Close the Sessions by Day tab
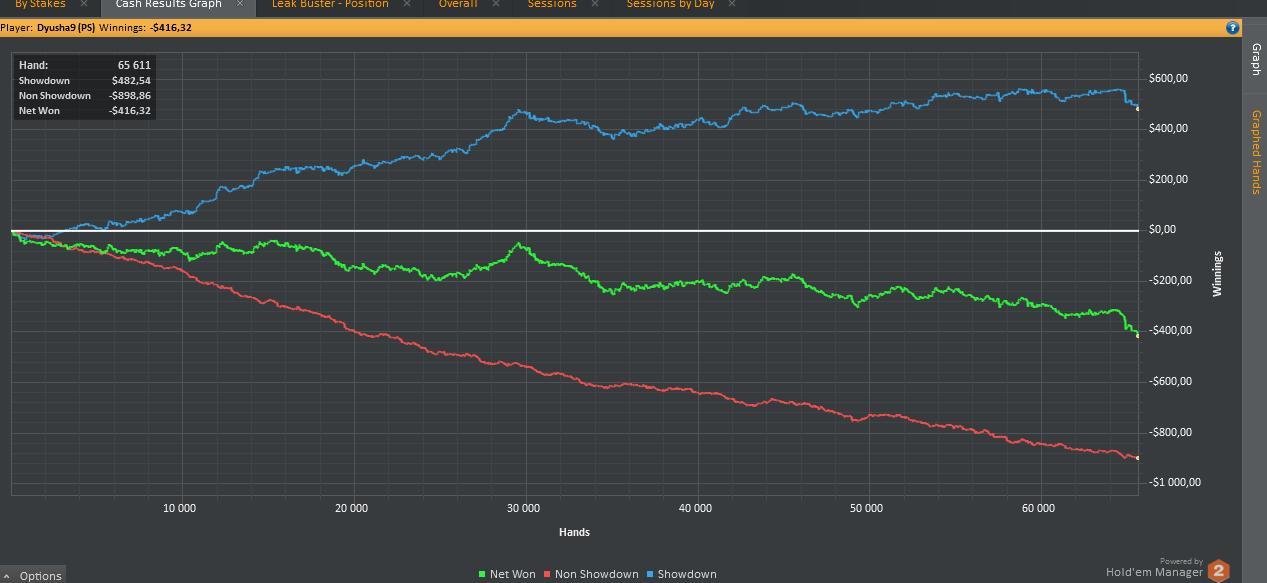1267x583 pixels. pos(733,4)
